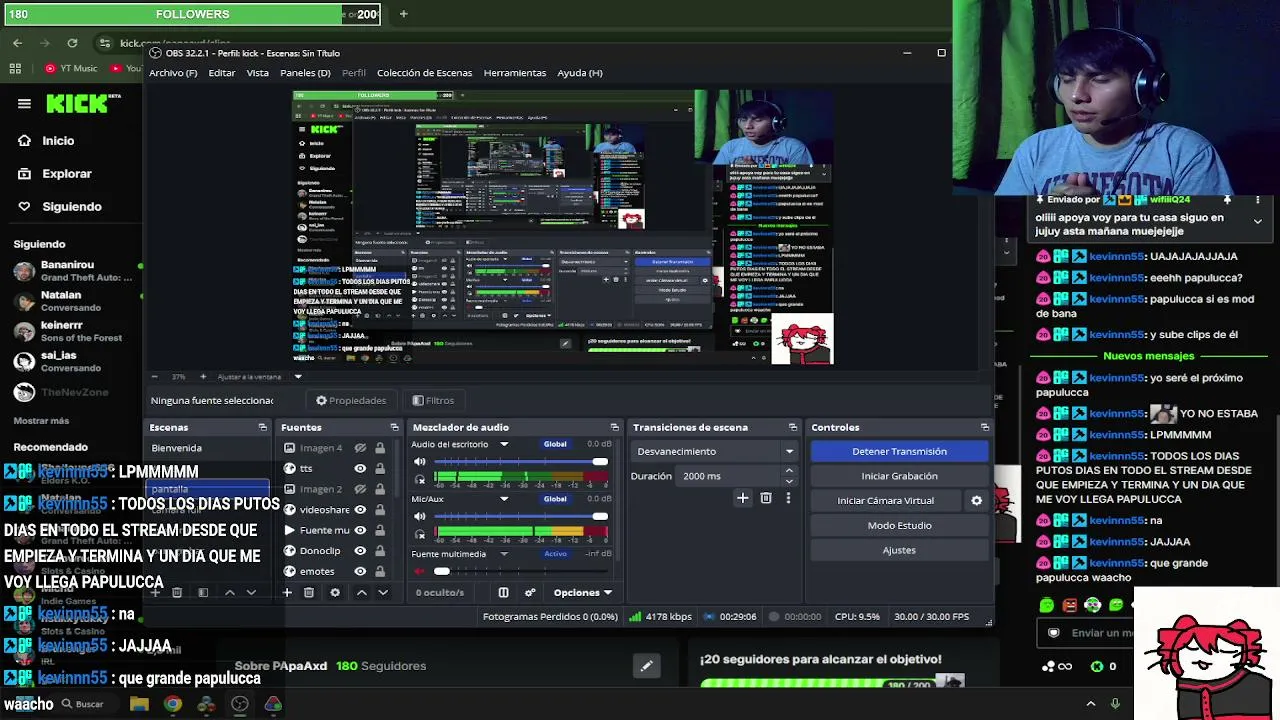Start the virtual camera with Iniciar Cámara Virtual

pyautogui.click(x=886, y=501)
